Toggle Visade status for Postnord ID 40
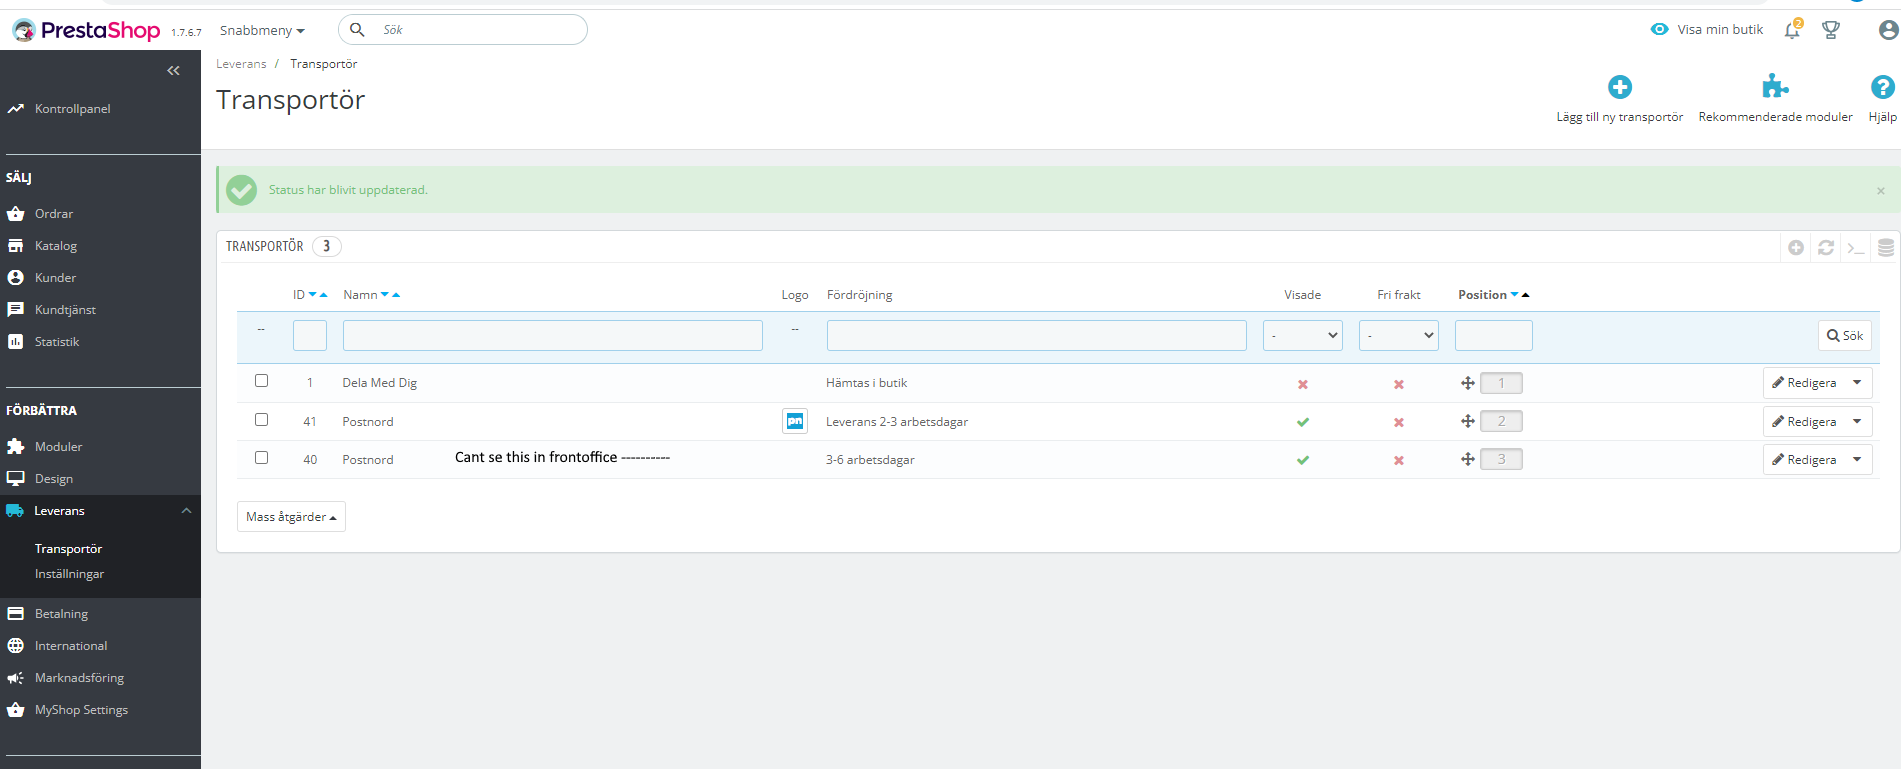Viewport: 1901px width, 769px height. (x=1303, y=460)
